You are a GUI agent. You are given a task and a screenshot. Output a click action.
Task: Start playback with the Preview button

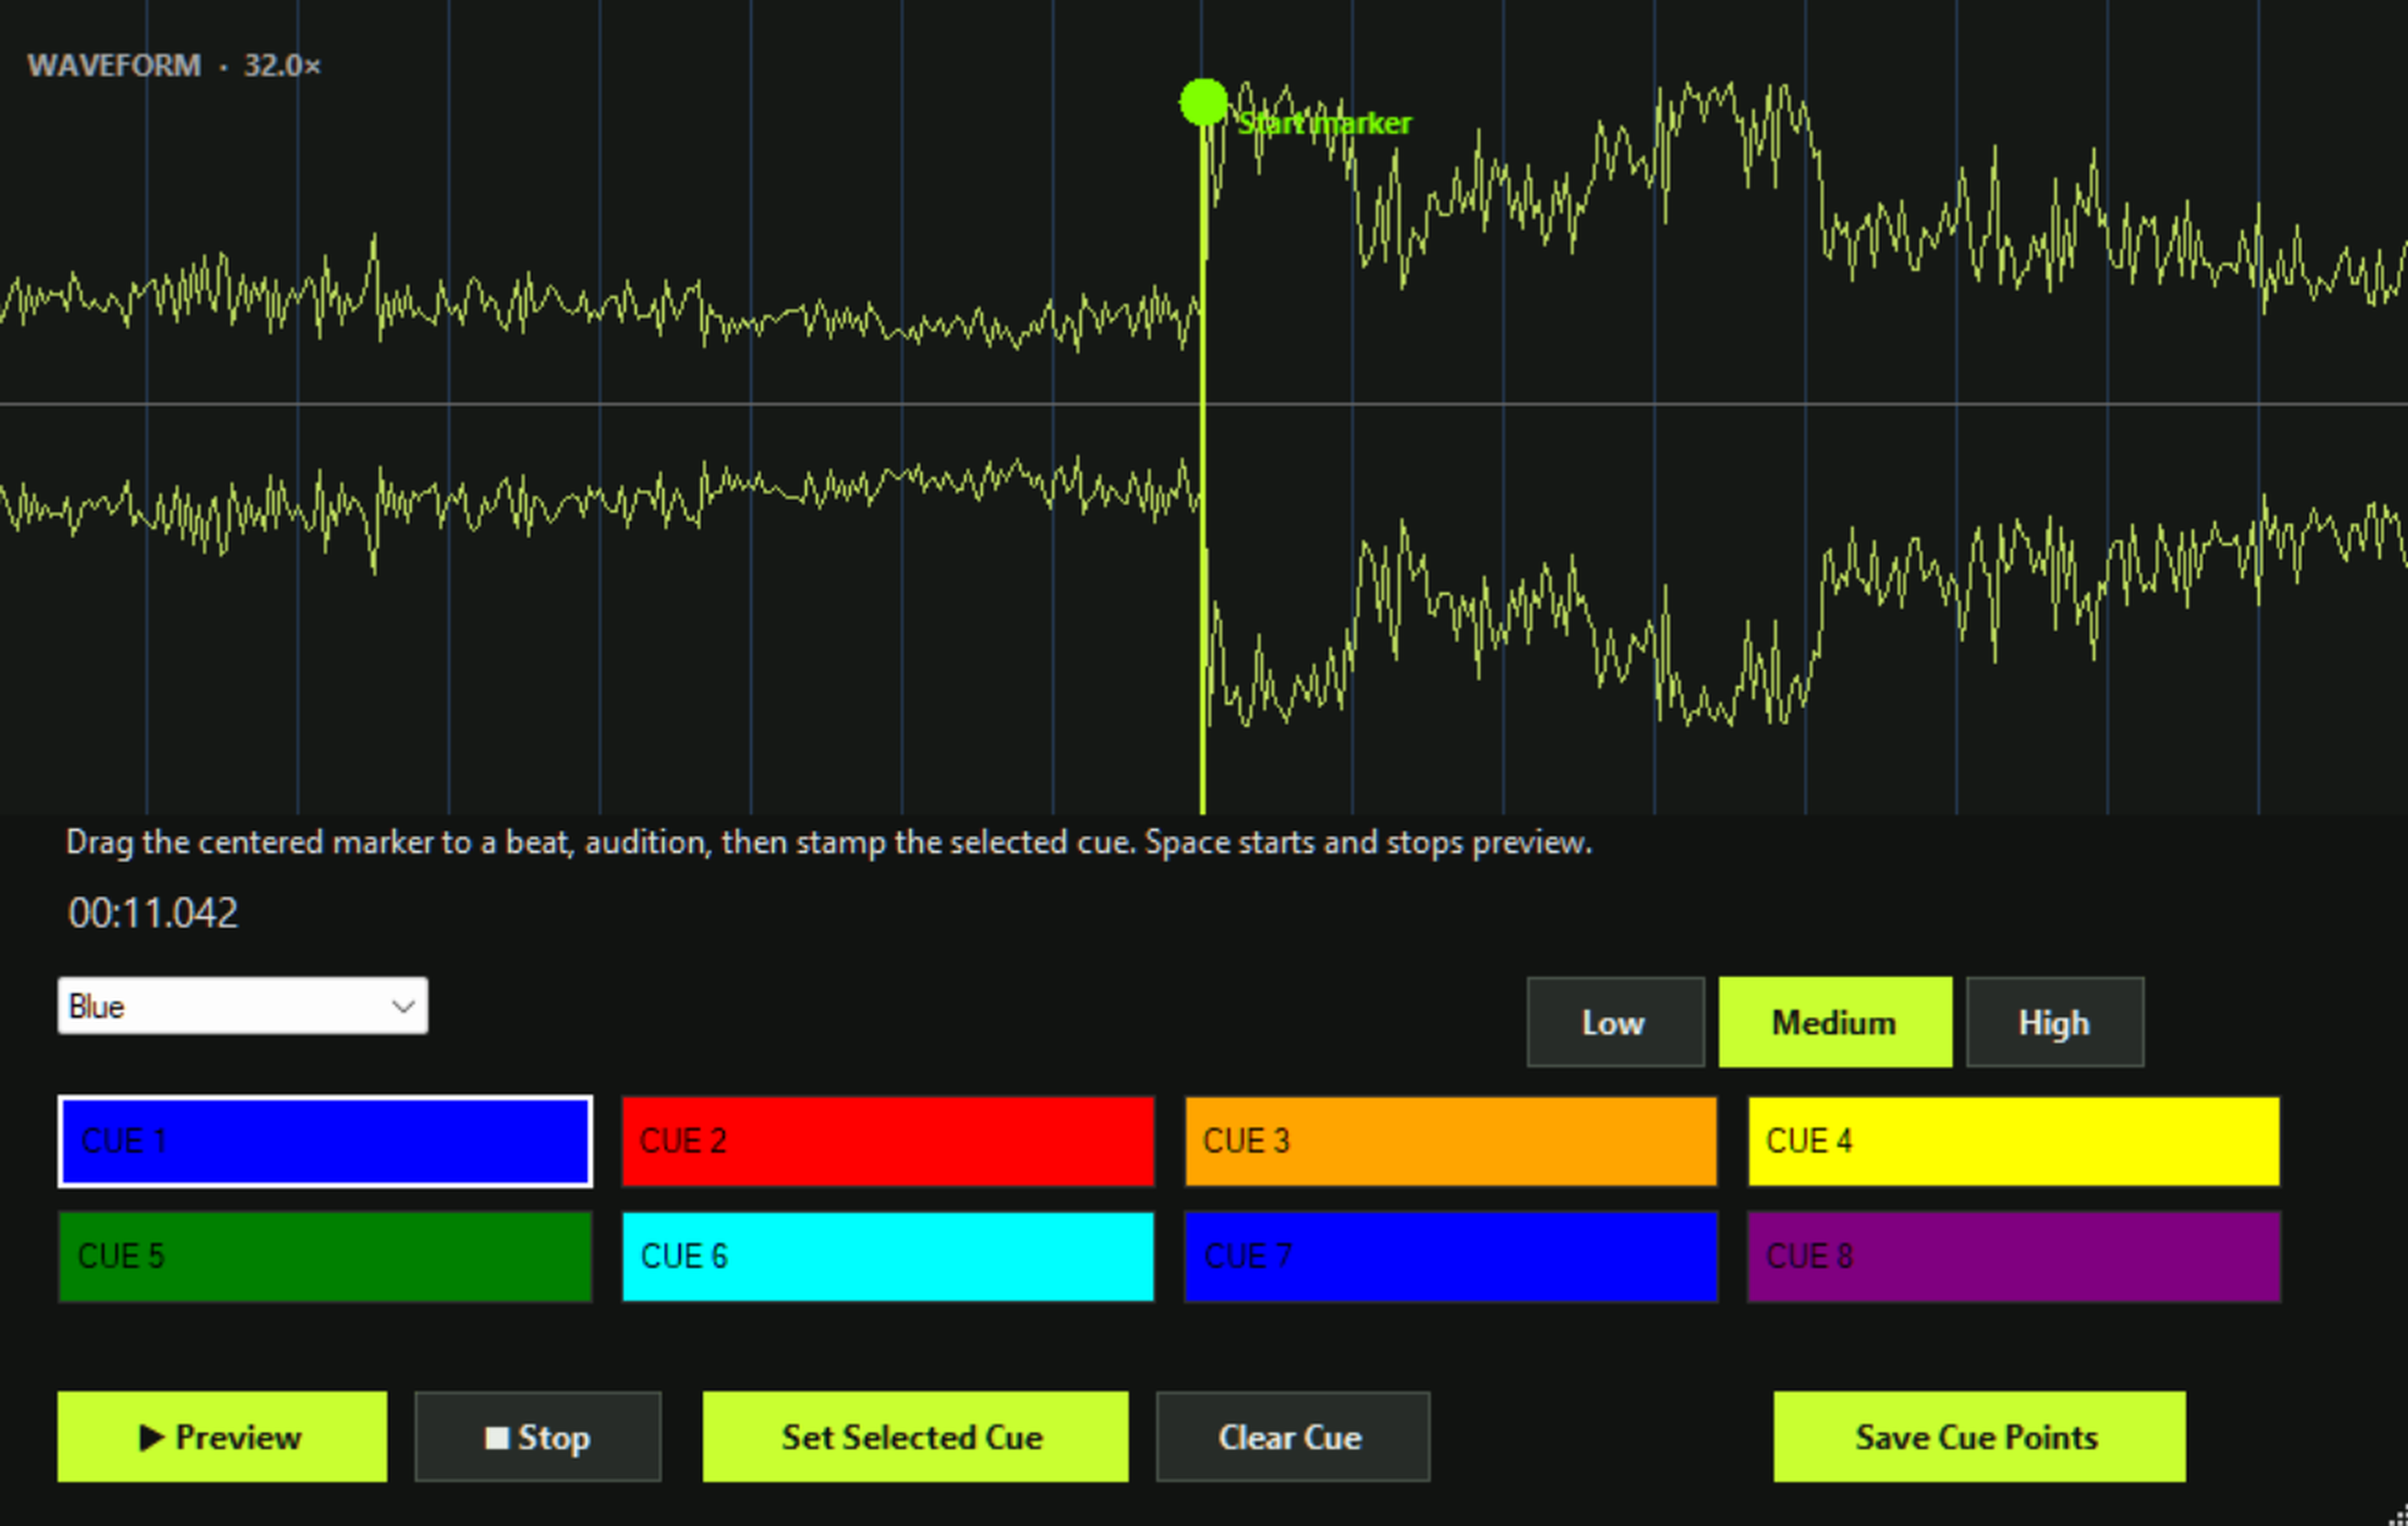[x=222, y=1436]
